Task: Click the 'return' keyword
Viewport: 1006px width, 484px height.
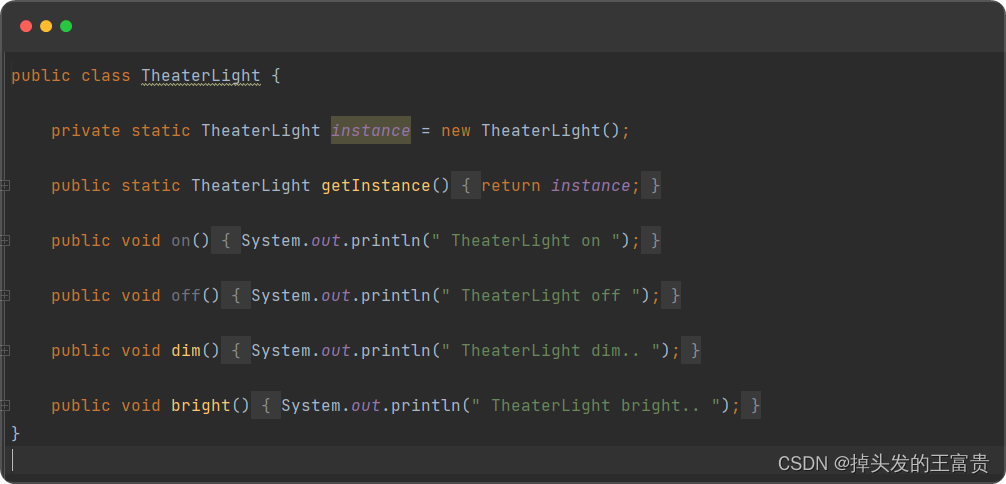Action: [x=511, y=186]
